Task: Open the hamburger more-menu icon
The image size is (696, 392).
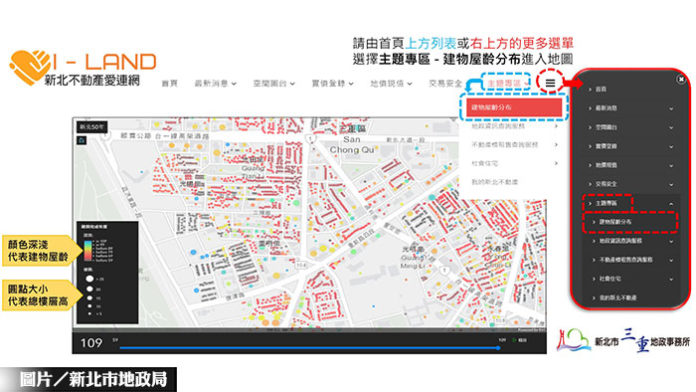Action: pos(550,83)
